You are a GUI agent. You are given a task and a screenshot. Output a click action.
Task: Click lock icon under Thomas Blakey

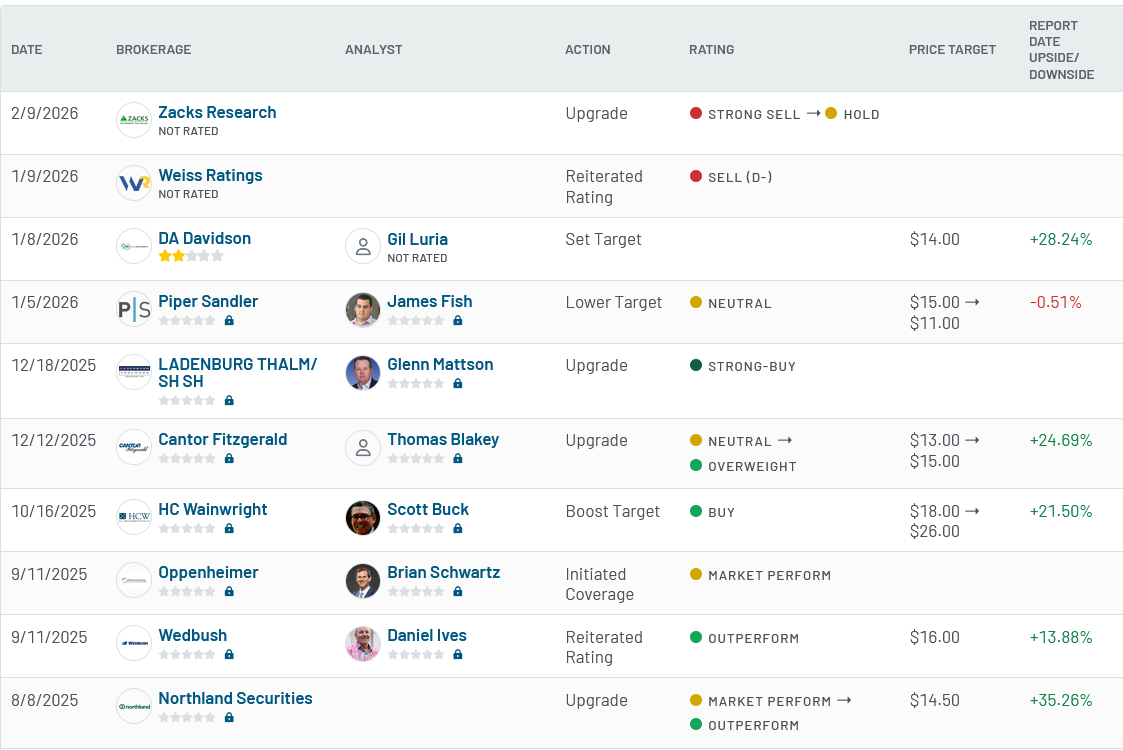[458, 458]
